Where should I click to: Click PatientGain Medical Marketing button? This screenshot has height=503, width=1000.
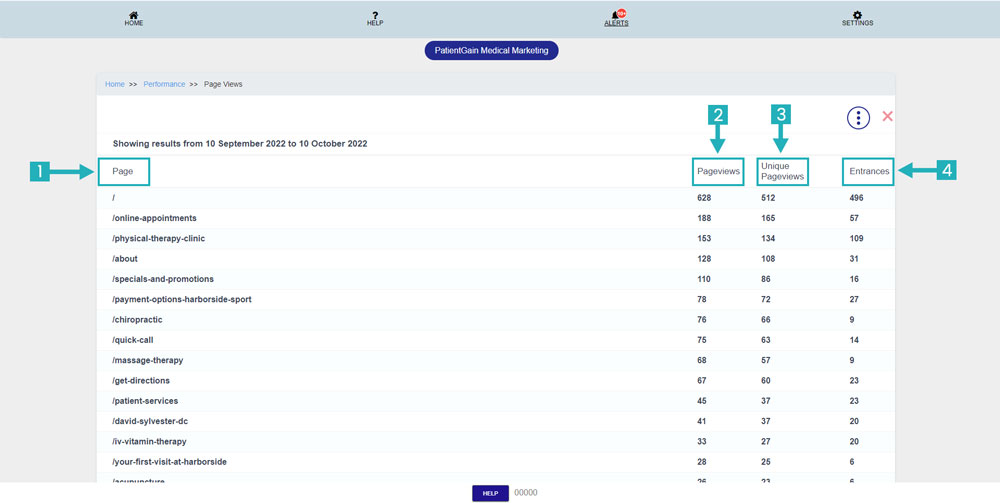492,50
